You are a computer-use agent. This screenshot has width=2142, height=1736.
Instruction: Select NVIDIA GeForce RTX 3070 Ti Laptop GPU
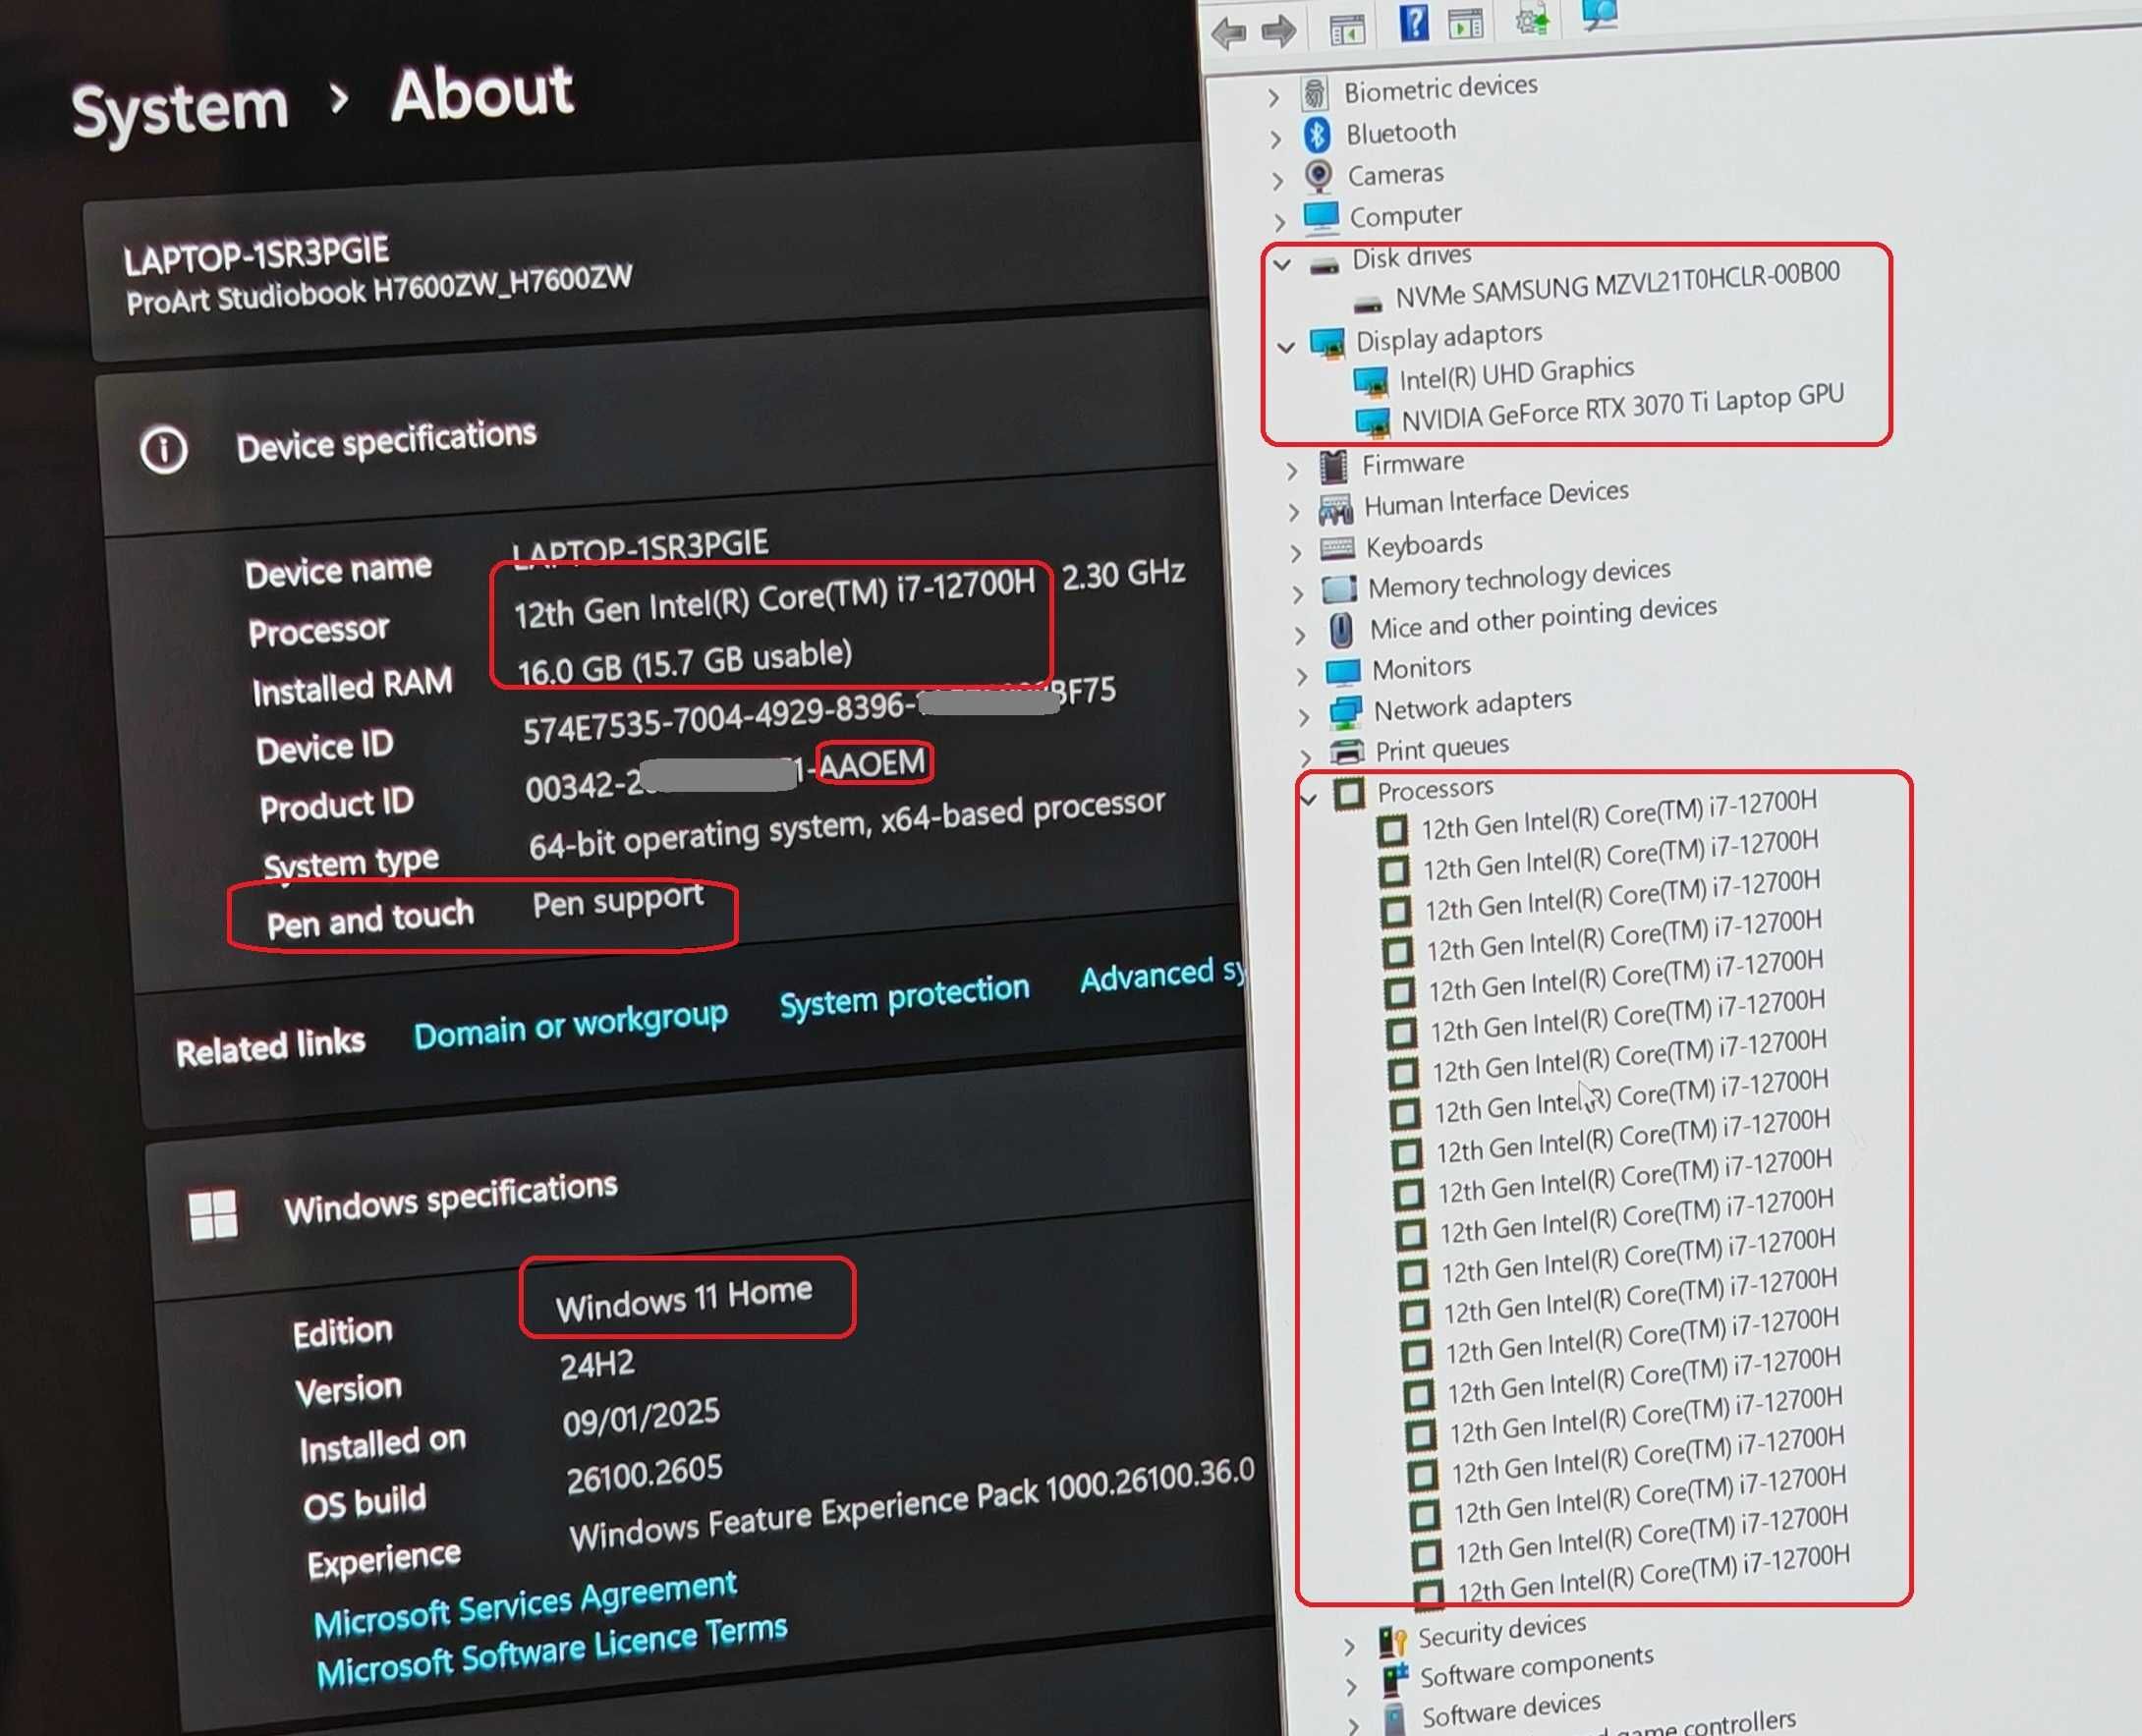click(x=1621, y=408)
